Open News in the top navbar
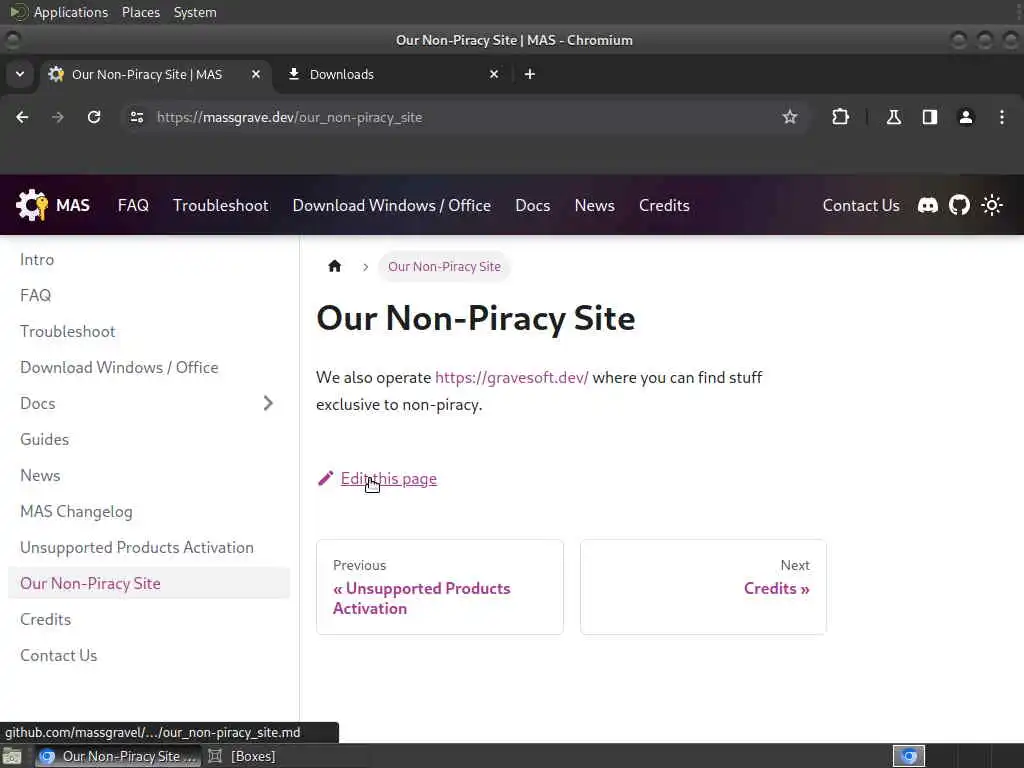This screenshot has width=1024, height=768. [594, 206]
